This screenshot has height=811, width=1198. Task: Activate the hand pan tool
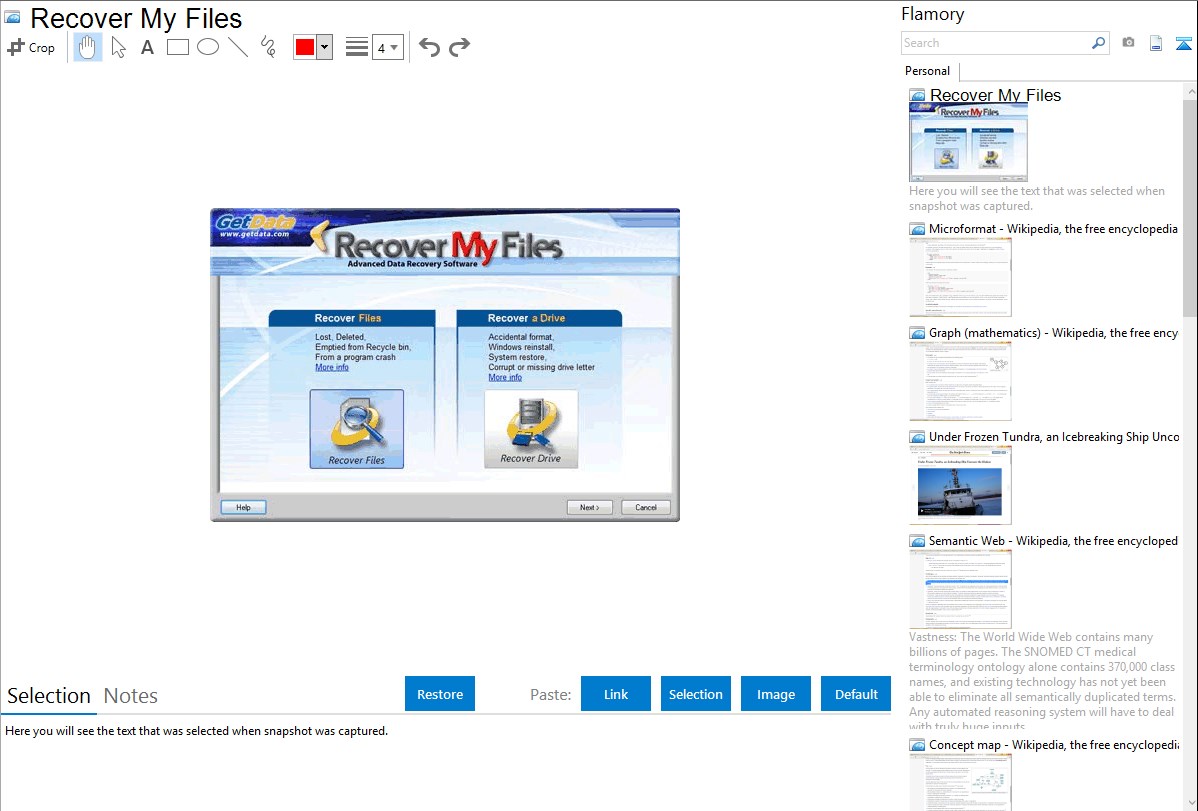tap(87, 47)
